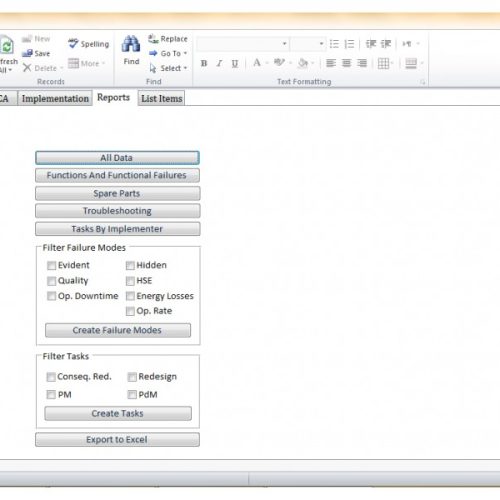Tick the Op. Rate checkbox
500x500 pixels.
(x=130, y=311)
